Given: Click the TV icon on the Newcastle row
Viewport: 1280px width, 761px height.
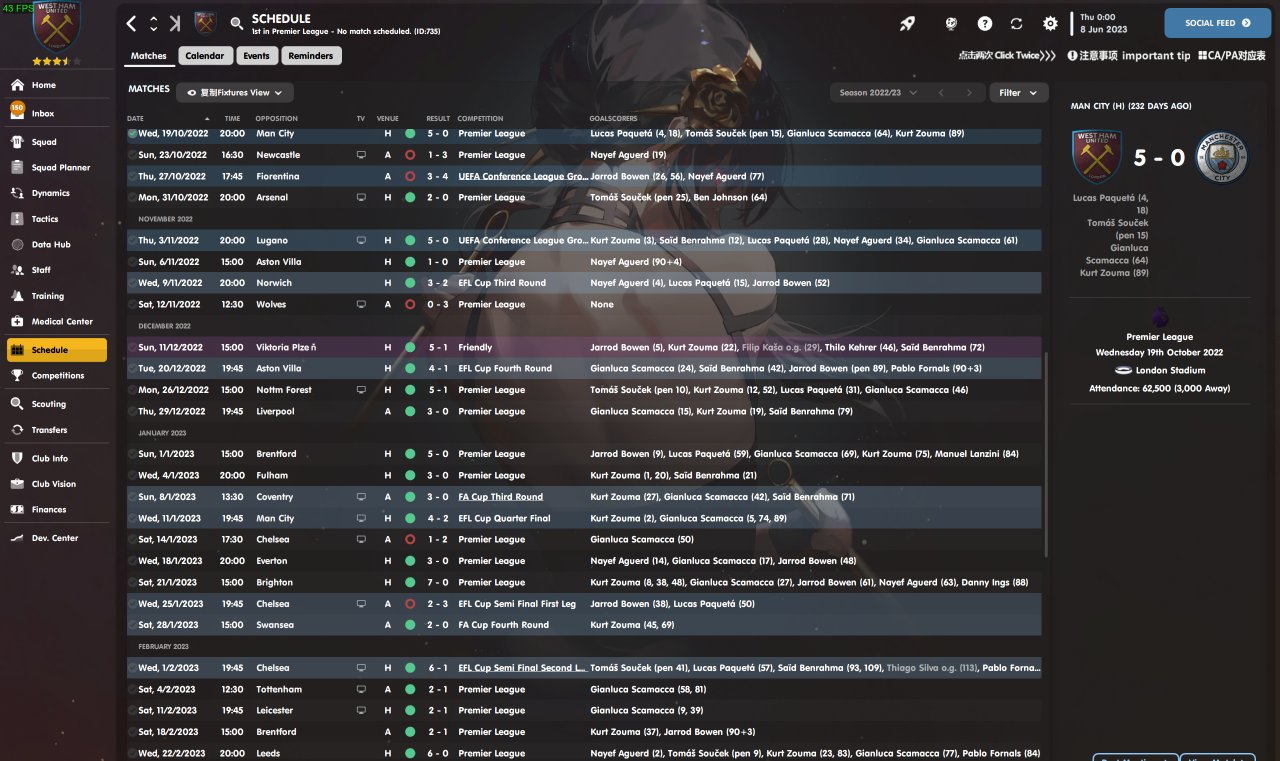Looking at the screenshot, I should tap(361, 155).
